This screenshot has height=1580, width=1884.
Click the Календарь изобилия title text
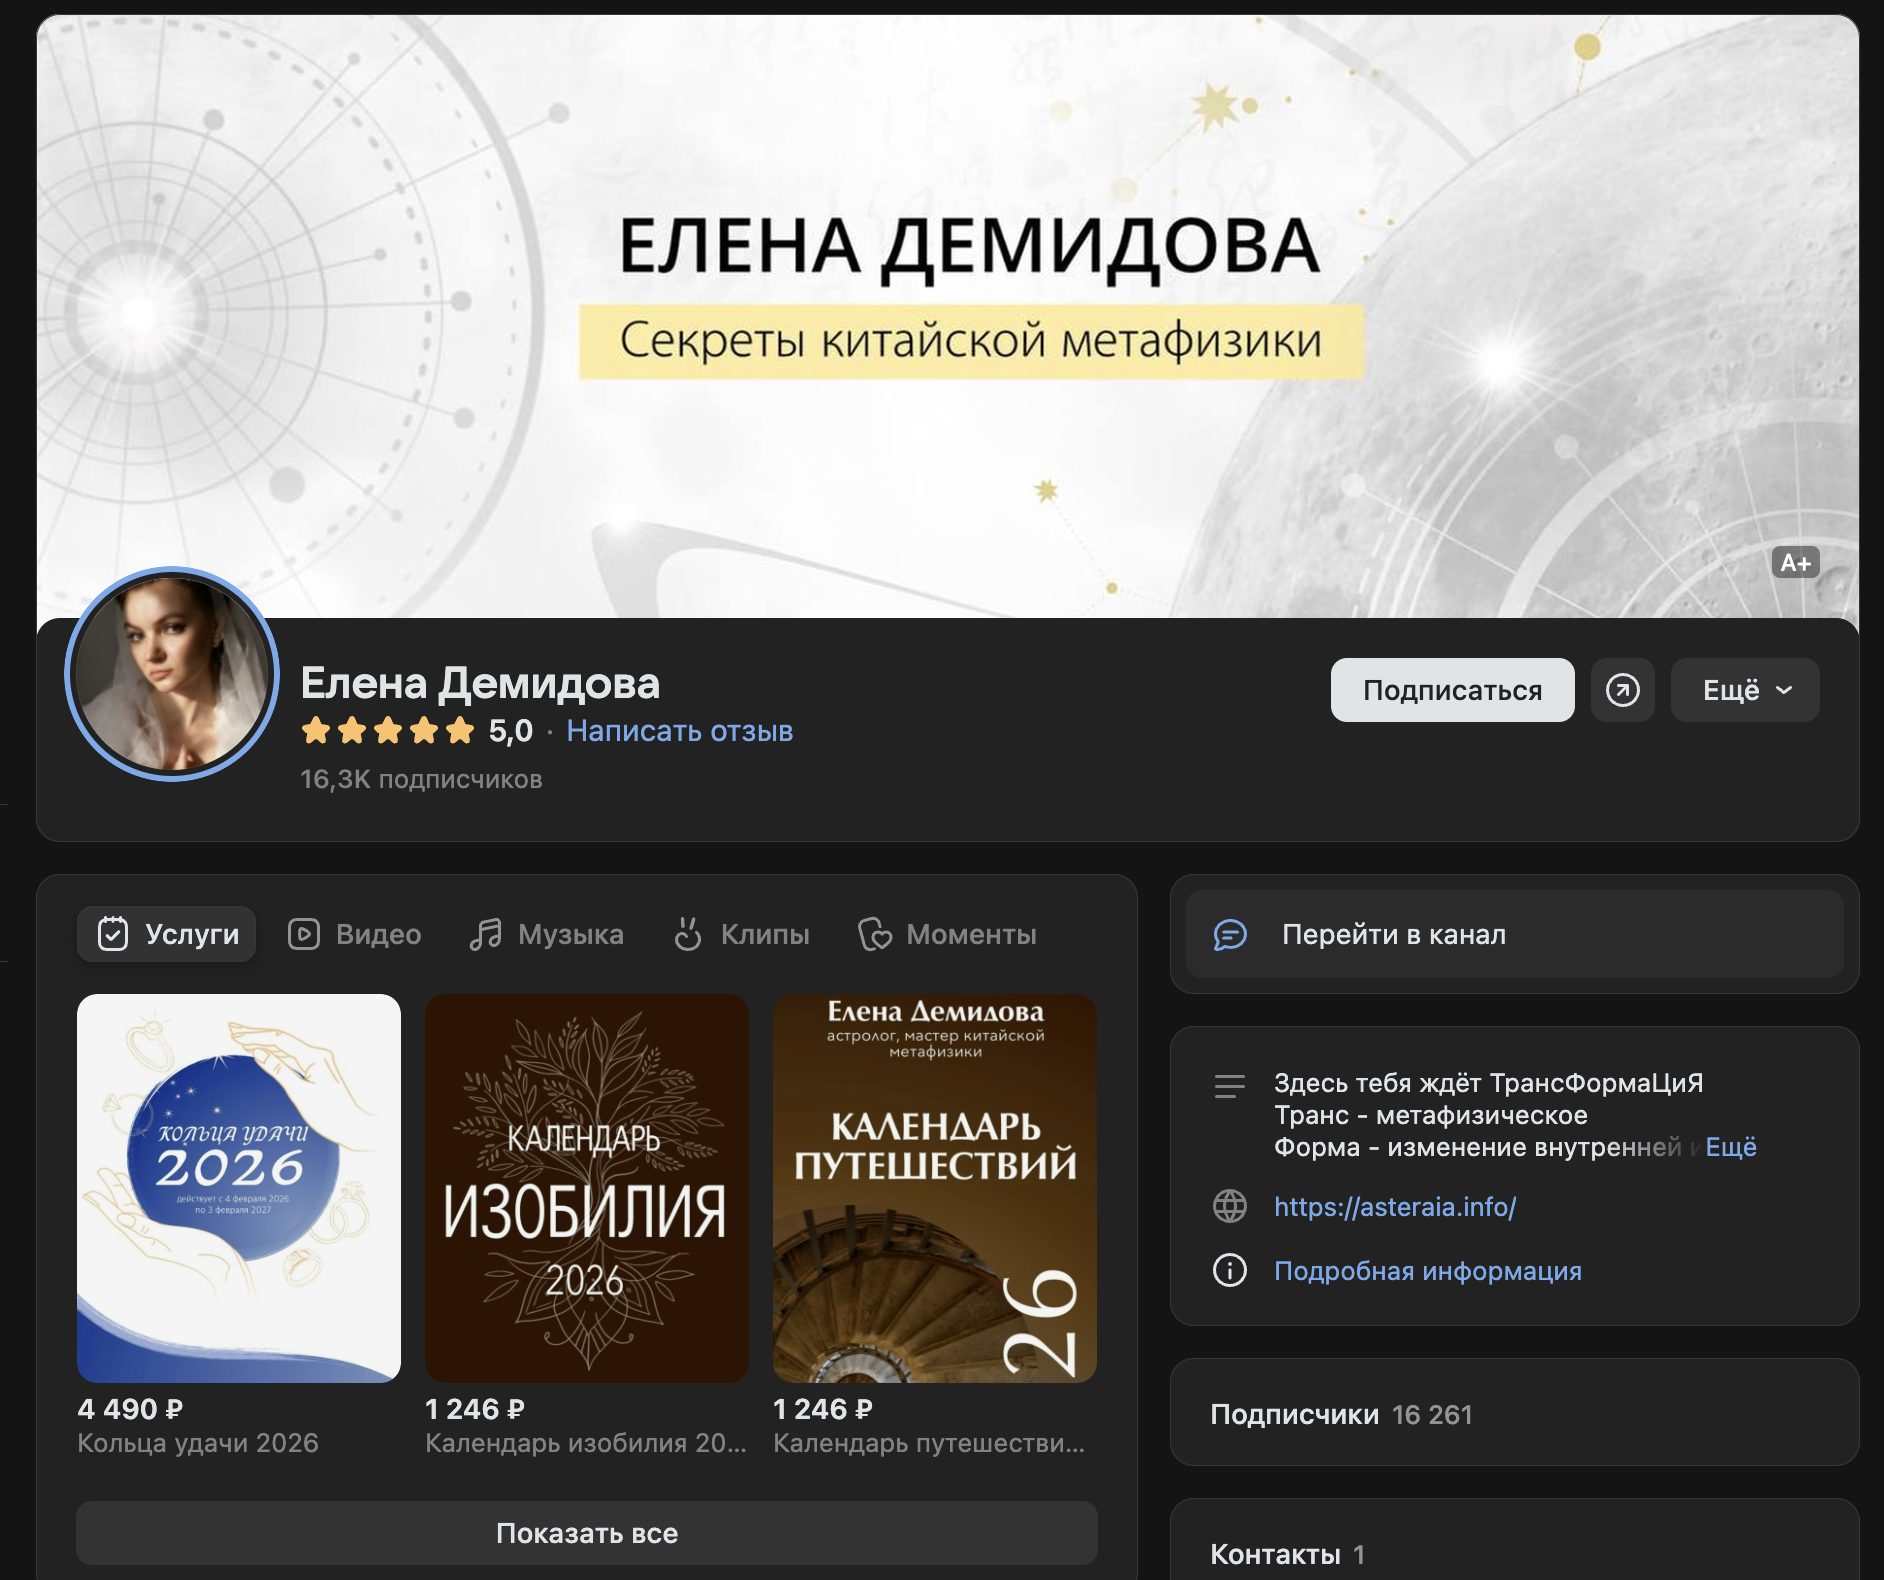pos(586,1443)
